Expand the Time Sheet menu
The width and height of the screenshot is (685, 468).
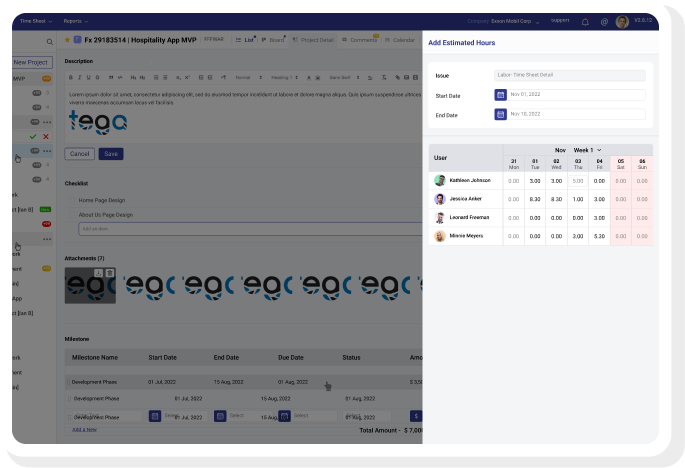[x=36, y=21]
